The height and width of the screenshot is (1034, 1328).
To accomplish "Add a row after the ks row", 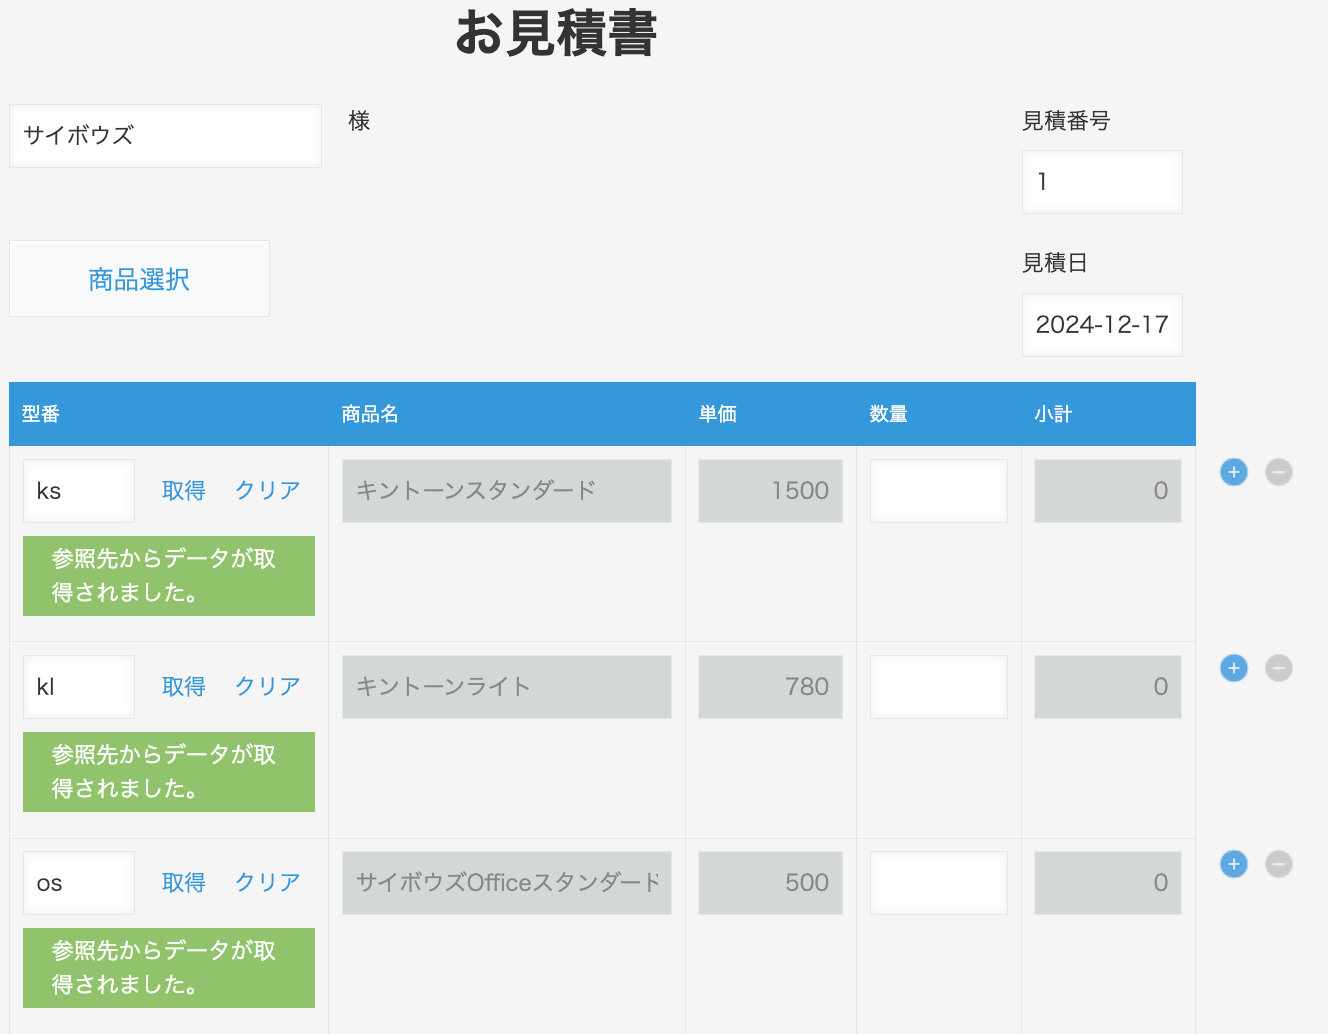I will (1234, 472).
